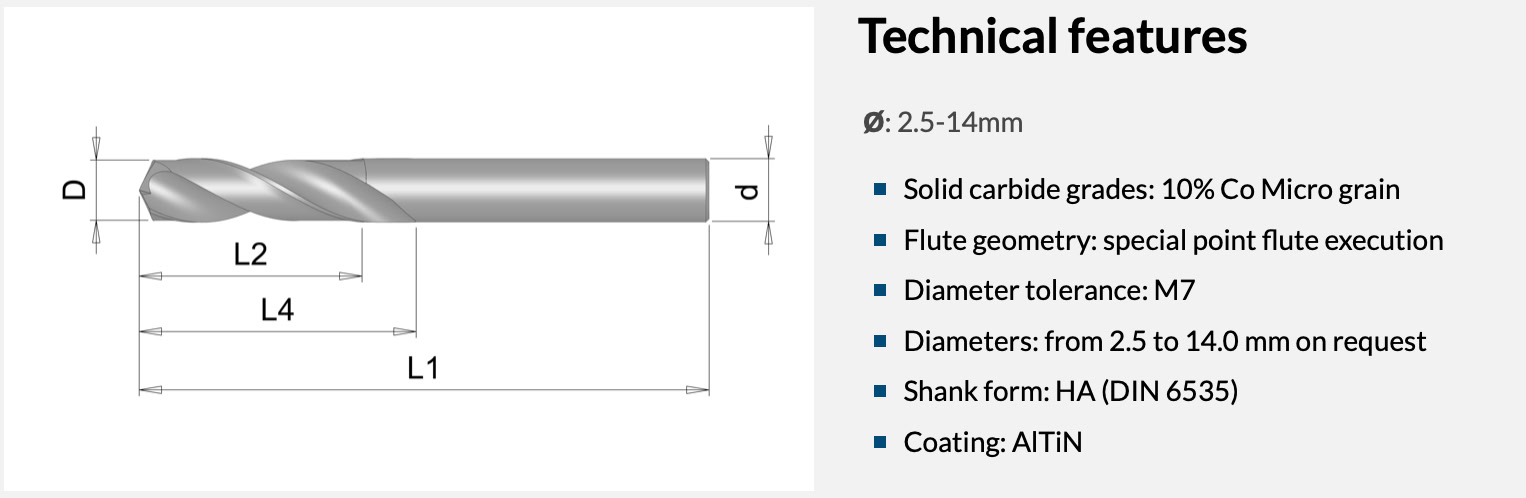Click the pointed tip of the drill
1526x498 pixels.
click(x=145, y=190)
